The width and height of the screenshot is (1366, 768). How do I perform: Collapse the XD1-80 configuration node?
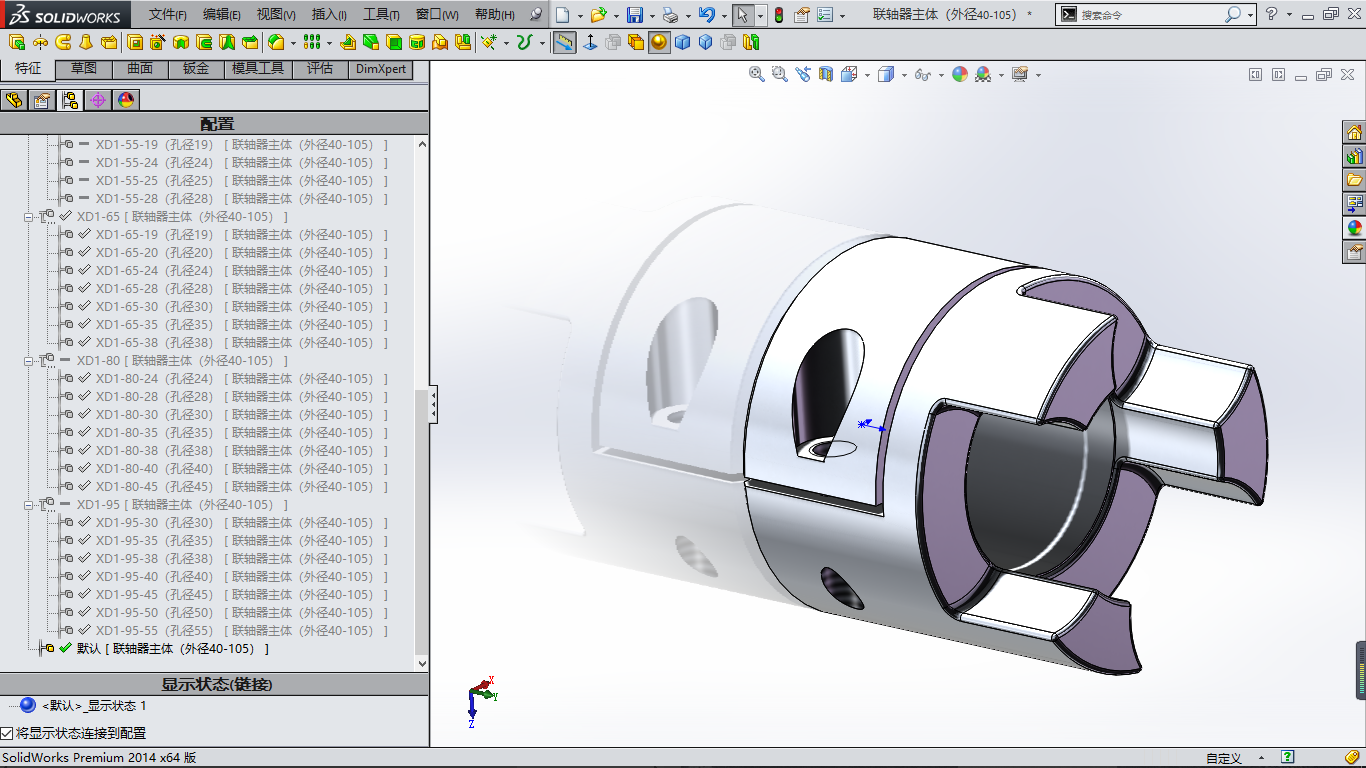(x=29, y=361)
